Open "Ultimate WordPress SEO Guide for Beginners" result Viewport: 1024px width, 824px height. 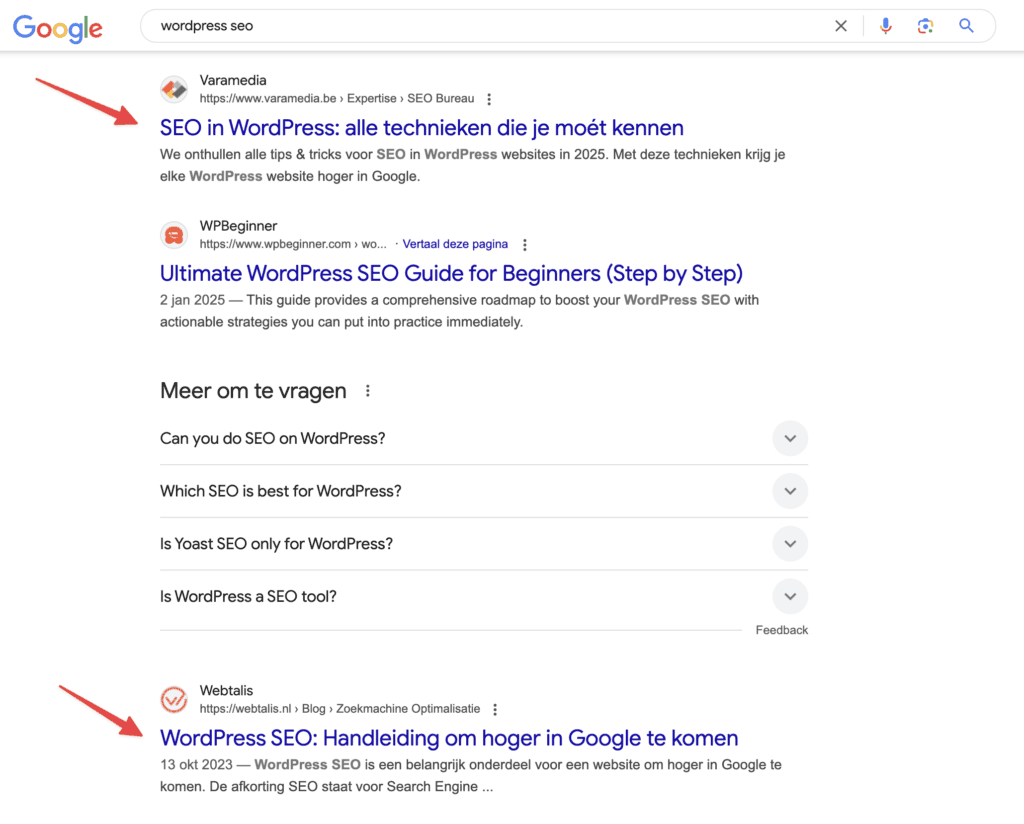tap(451, 273)
